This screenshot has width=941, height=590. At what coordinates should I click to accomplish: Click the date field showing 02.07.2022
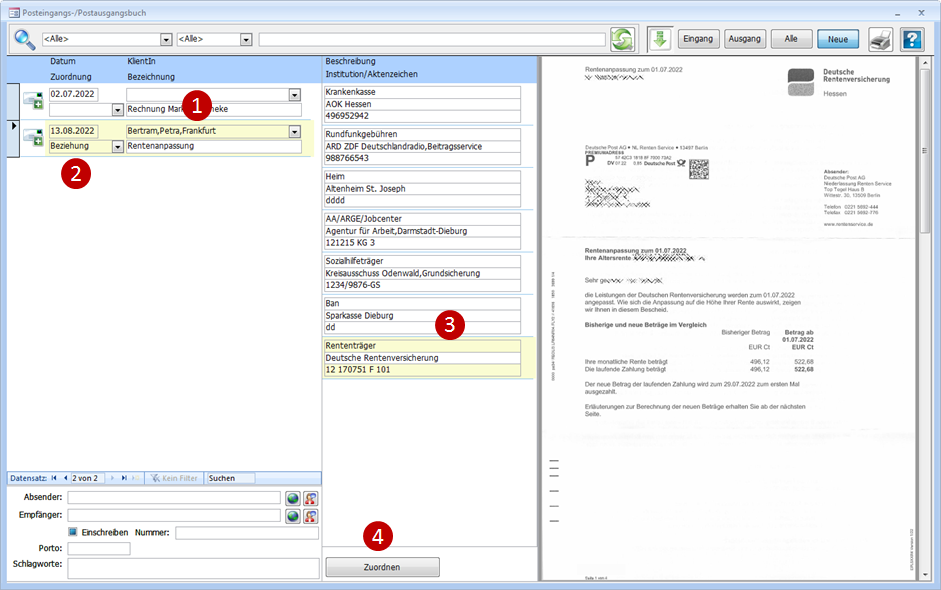[73, 94]
